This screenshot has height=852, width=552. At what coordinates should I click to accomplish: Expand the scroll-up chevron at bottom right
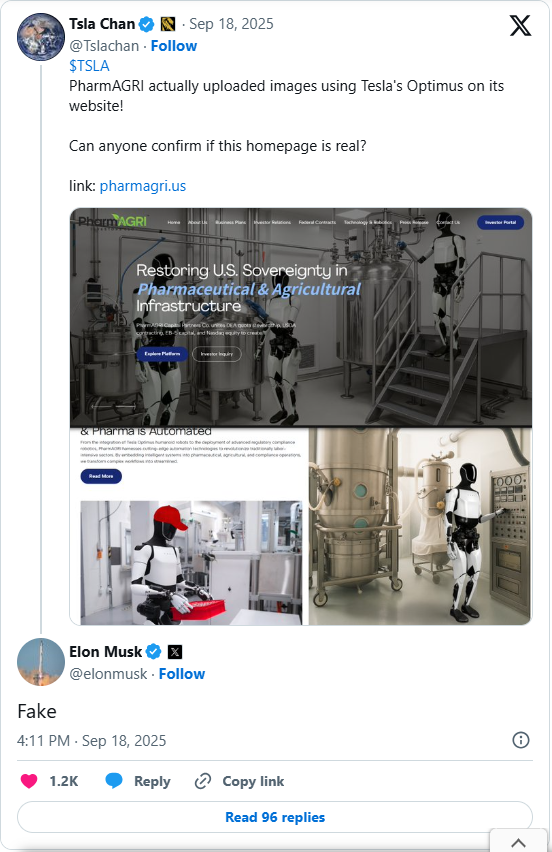click(x=518, y=842)
